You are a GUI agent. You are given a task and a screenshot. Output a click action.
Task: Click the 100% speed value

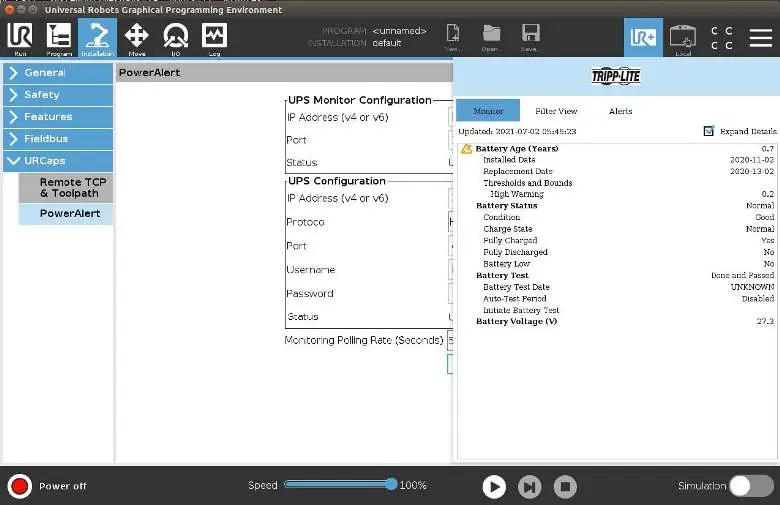point(413,485)
